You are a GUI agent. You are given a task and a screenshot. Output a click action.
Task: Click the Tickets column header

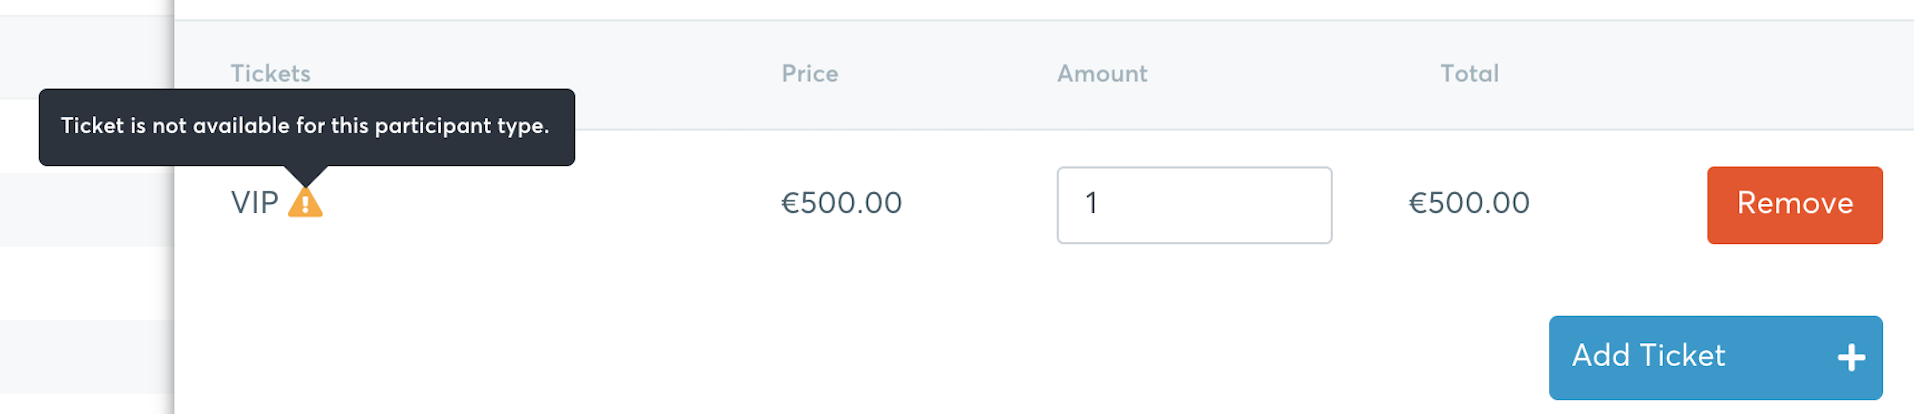pyautogui.click(x=270, y=73)
